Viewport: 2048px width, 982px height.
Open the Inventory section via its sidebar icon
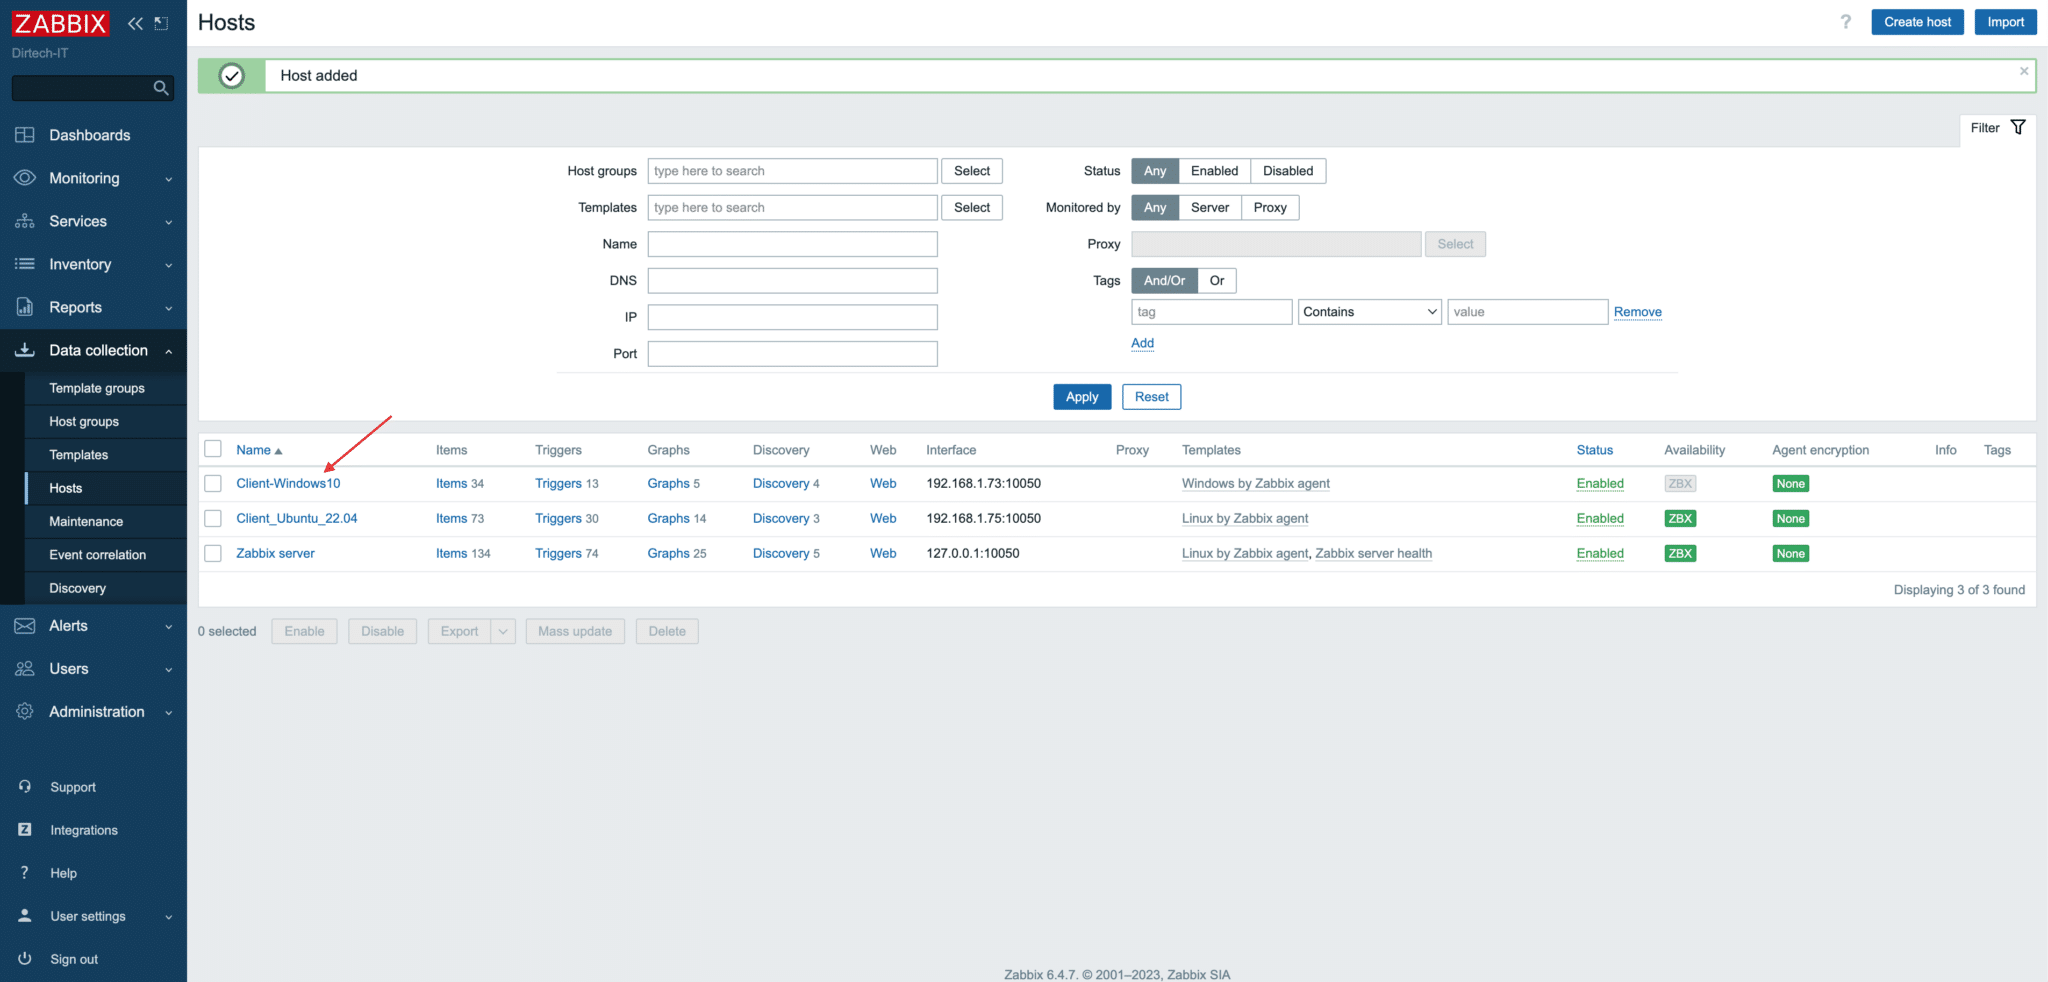[x=25, y=264]
